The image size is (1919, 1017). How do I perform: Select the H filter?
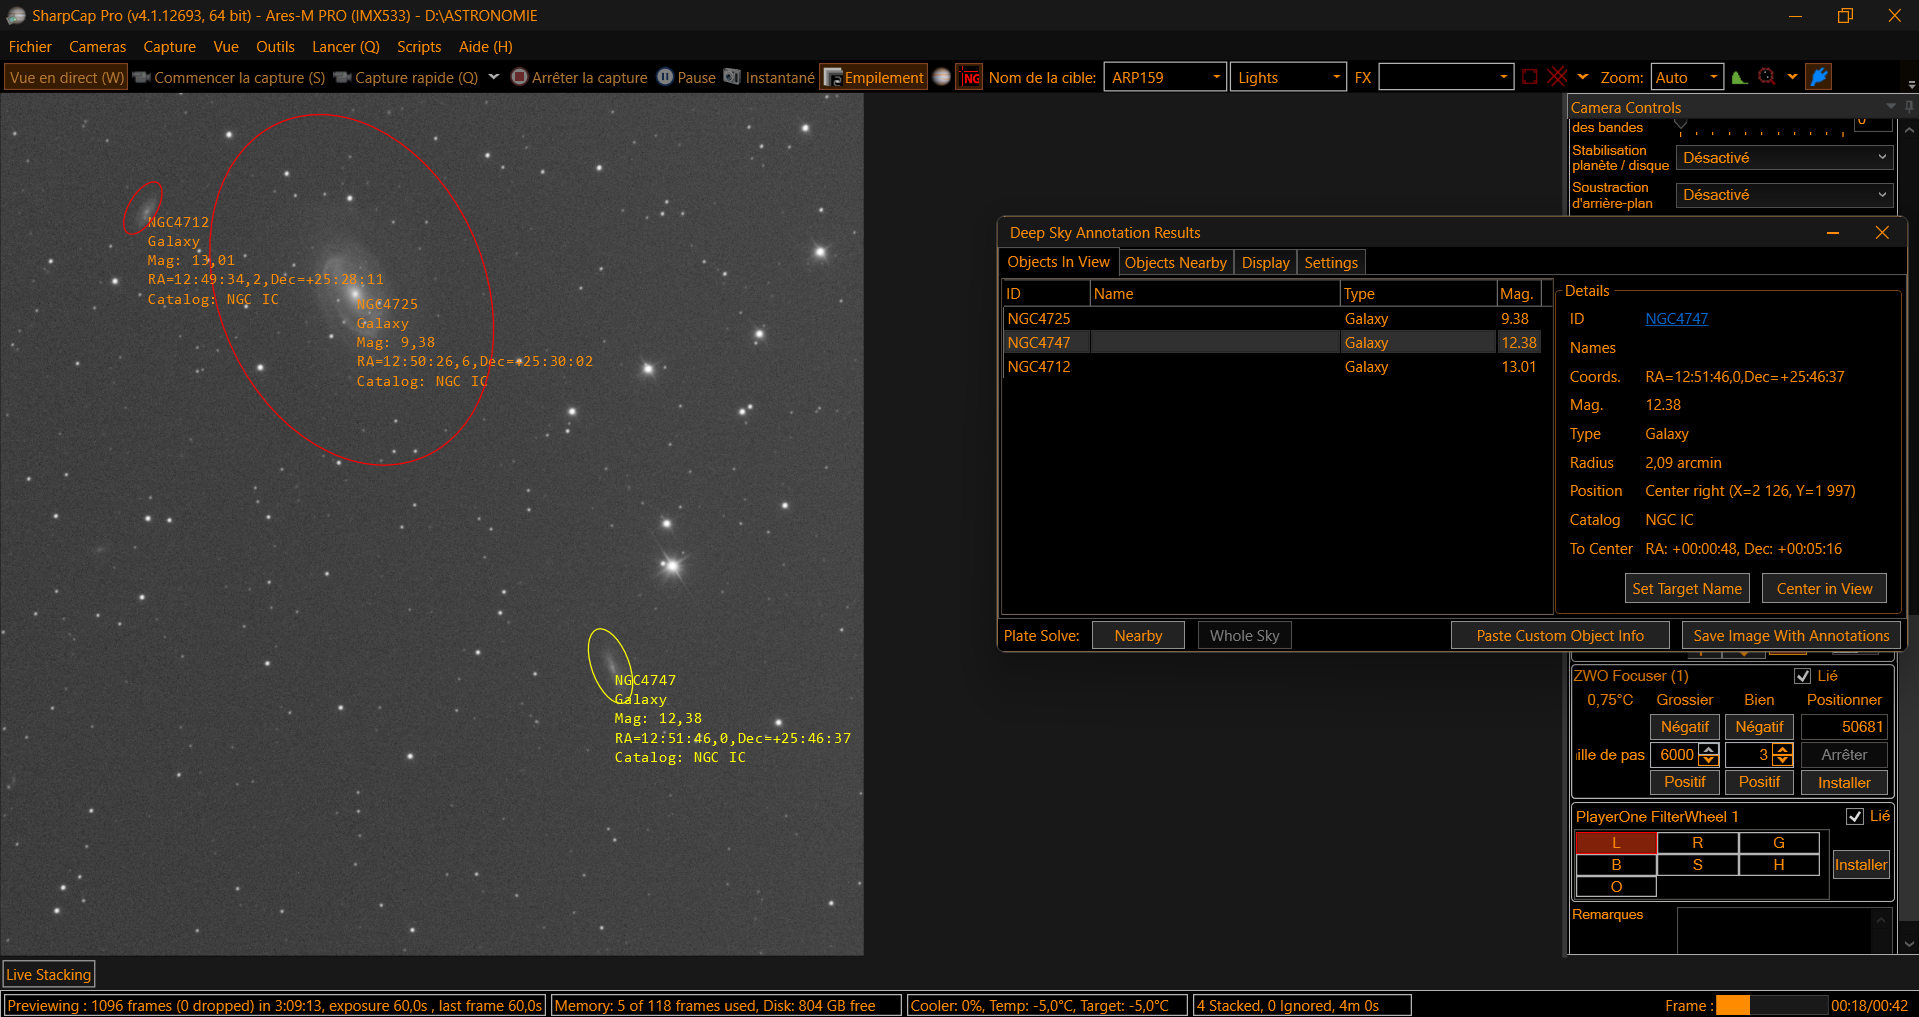point(1779,865)
